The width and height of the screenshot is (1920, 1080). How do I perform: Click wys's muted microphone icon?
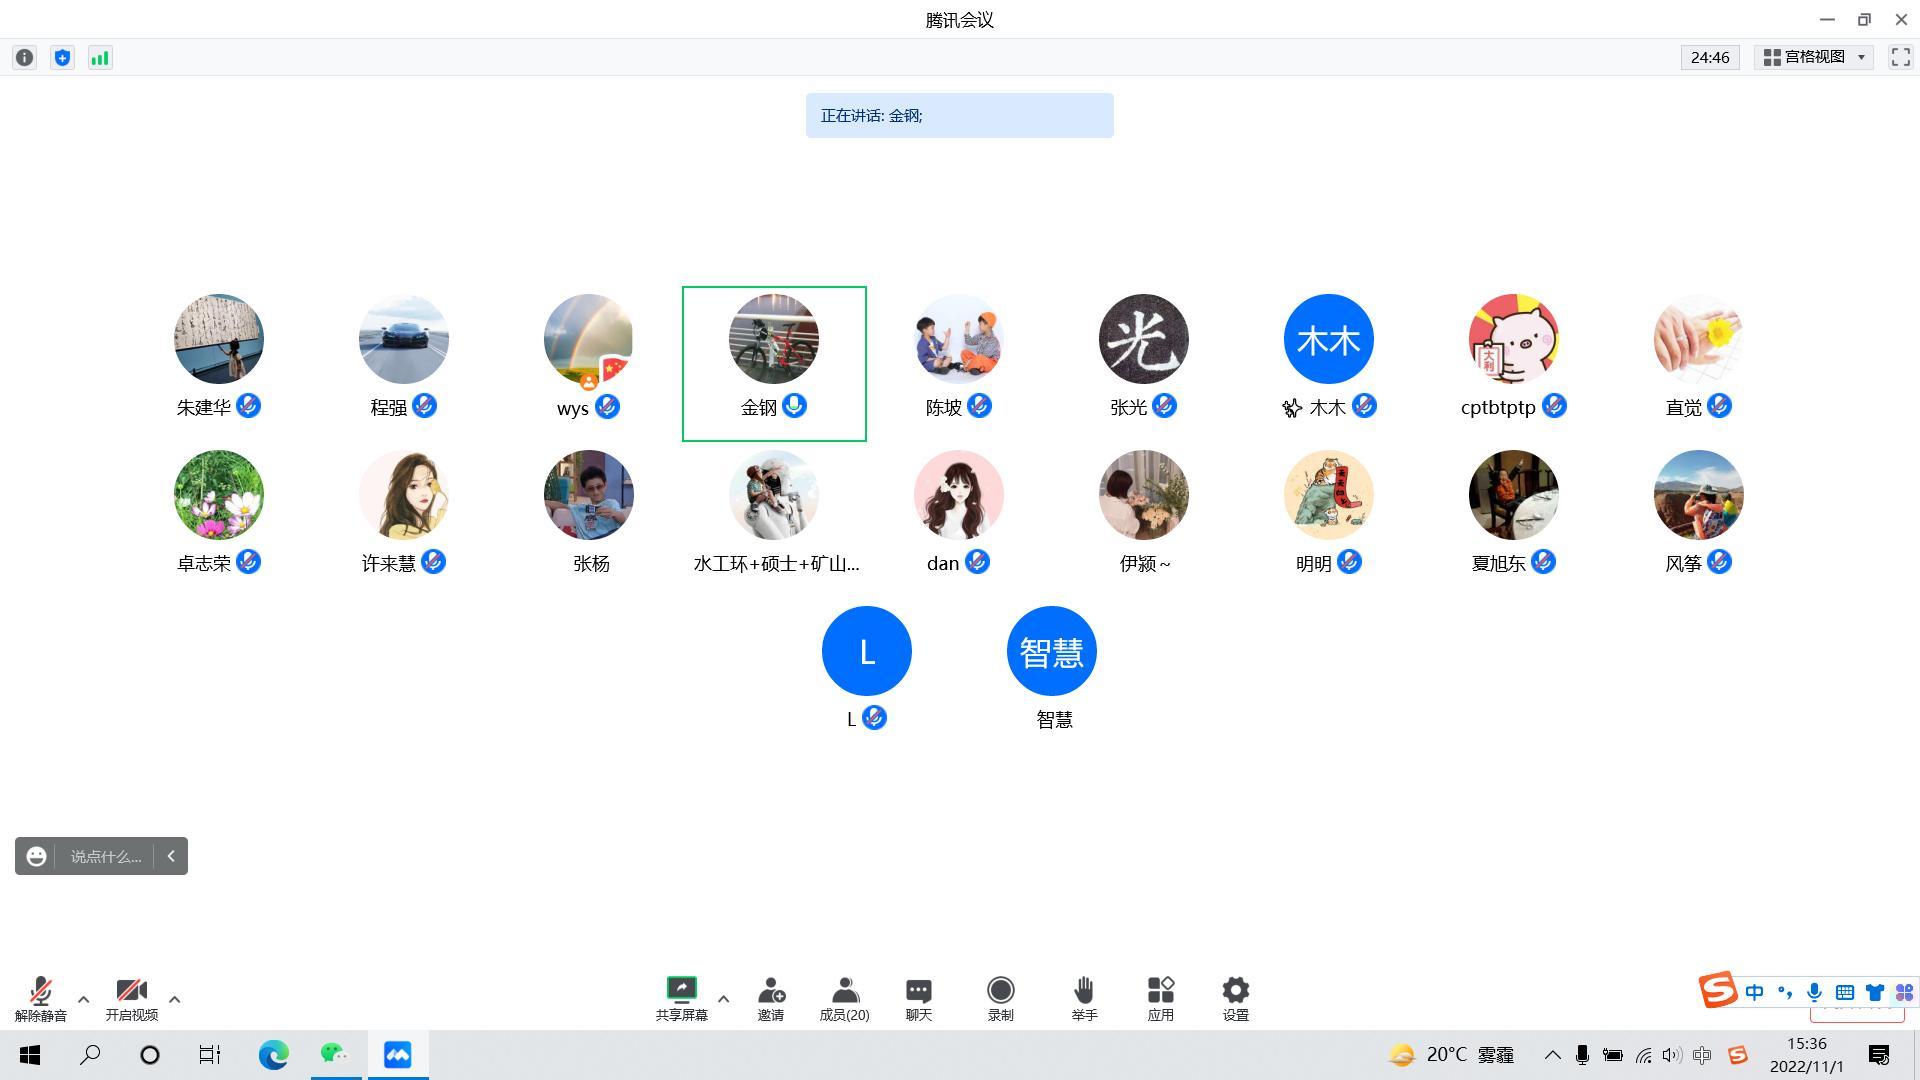pyautogui.click(x=607, y=406)
